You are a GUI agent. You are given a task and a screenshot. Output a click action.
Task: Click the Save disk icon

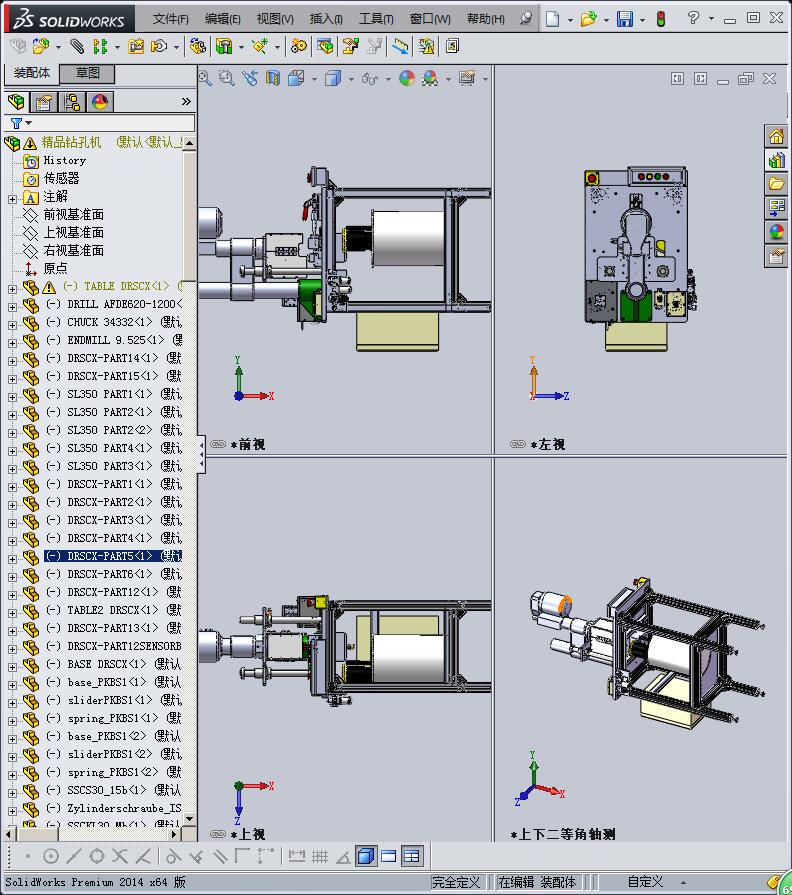pos(625,19)
